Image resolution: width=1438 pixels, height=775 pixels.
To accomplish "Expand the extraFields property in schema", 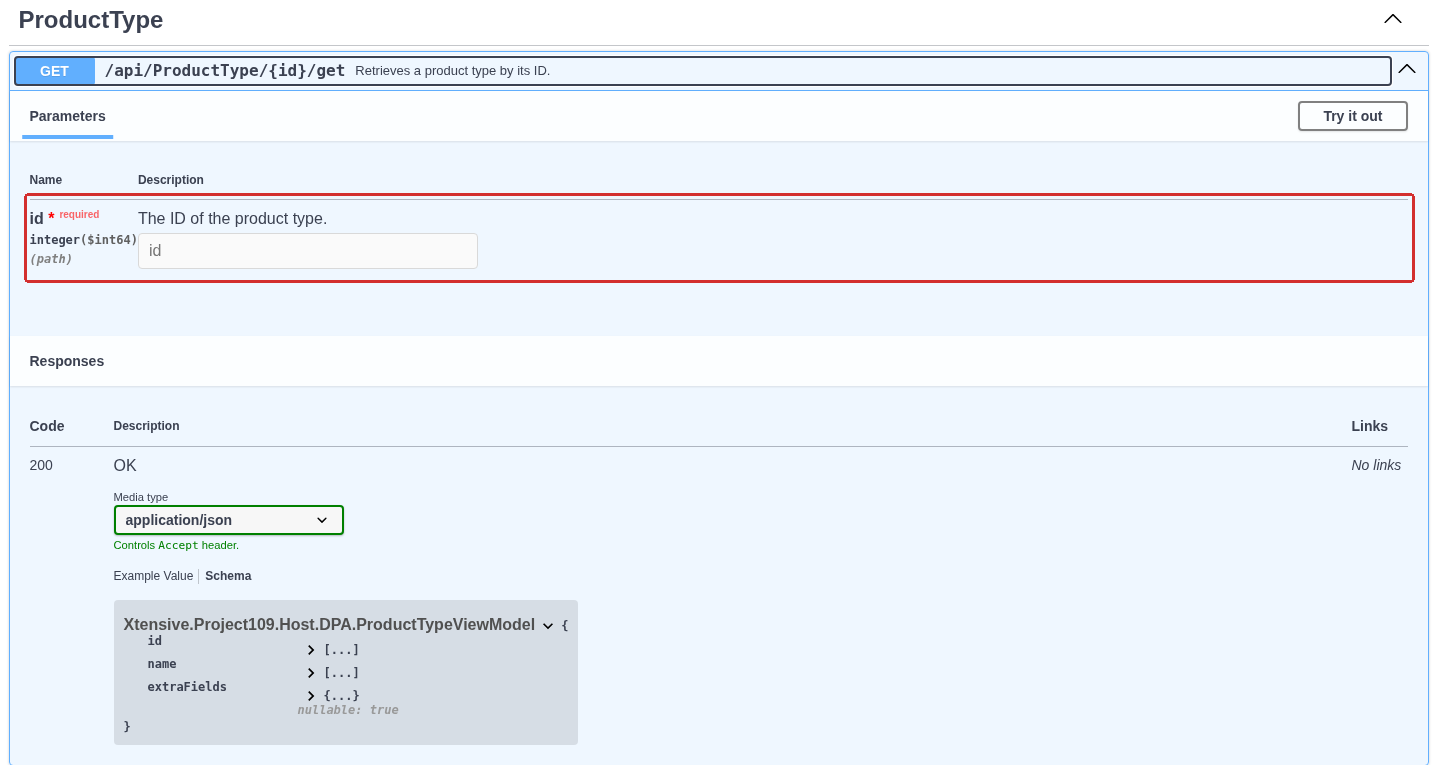I will [x=311, y=696].
